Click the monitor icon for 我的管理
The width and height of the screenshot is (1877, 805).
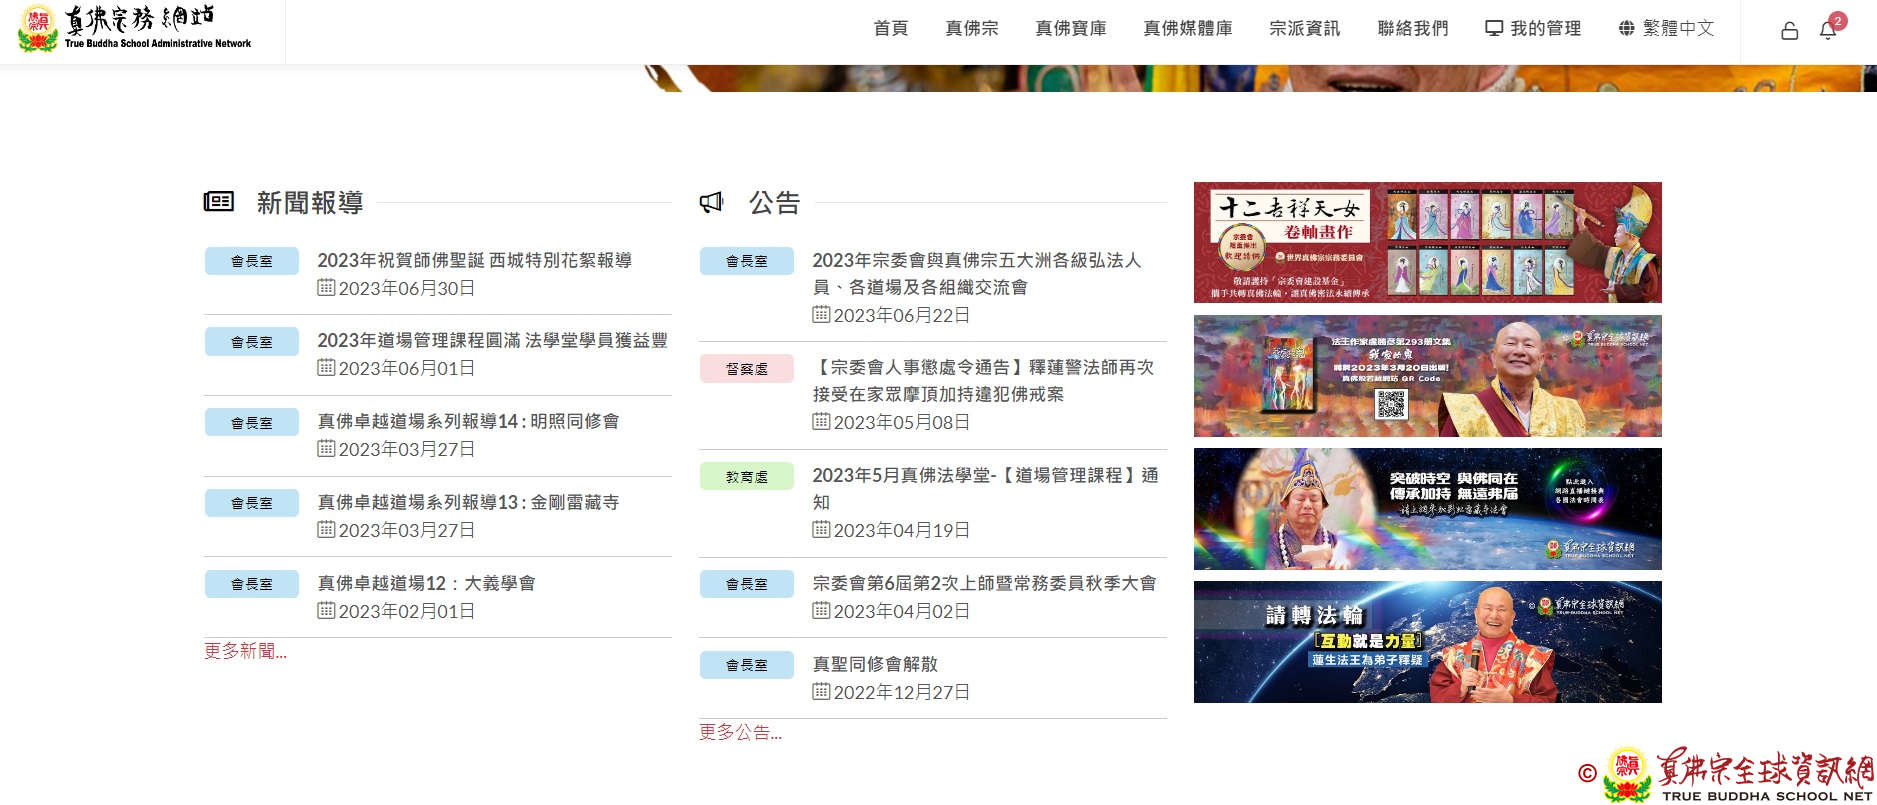[1493, 28]
